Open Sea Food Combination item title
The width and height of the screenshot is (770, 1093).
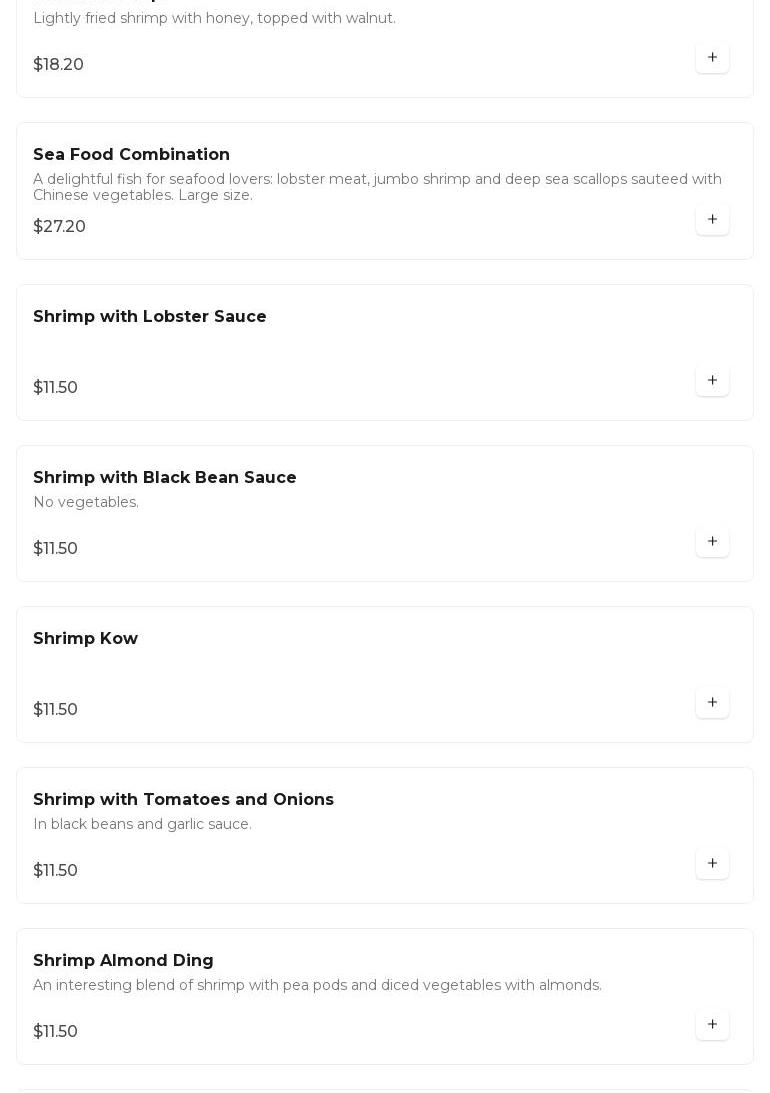131,155
